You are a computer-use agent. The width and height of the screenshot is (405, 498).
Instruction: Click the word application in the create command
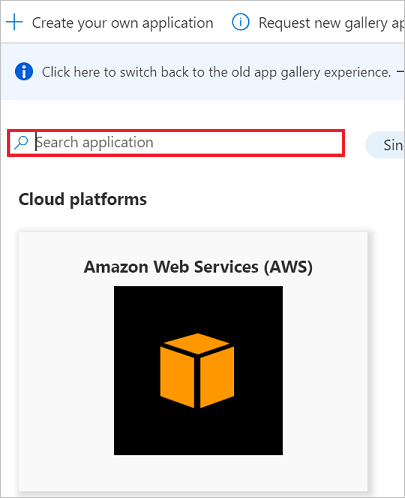tap(178, 24)
